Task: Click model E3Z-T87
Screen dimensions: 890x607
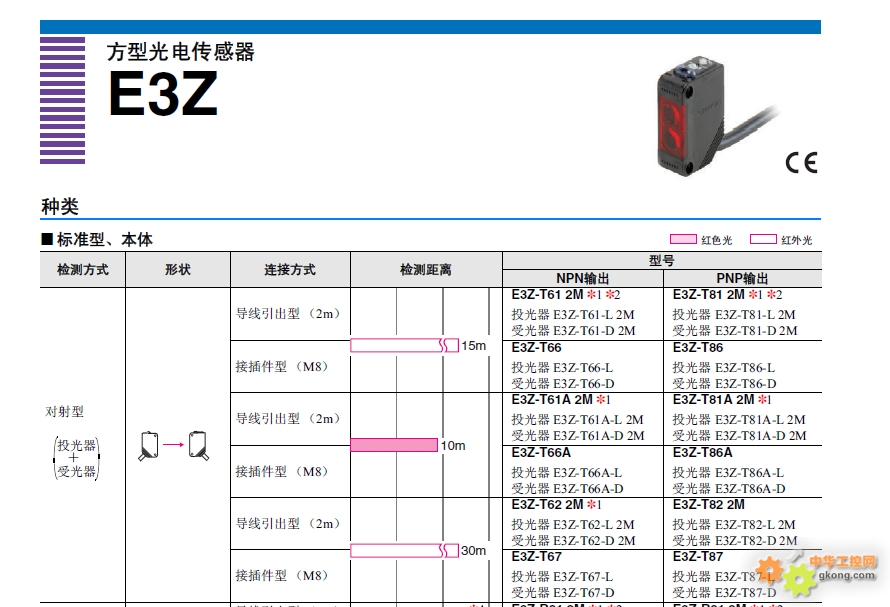Action: [698, 556]
